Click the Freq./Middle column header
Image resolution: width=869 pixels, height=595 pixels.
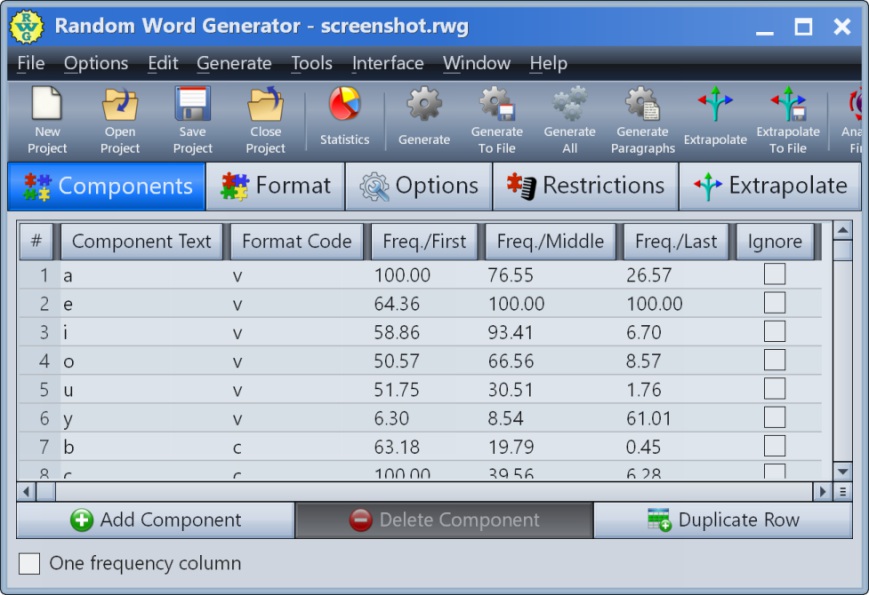(x=550, y=242)
